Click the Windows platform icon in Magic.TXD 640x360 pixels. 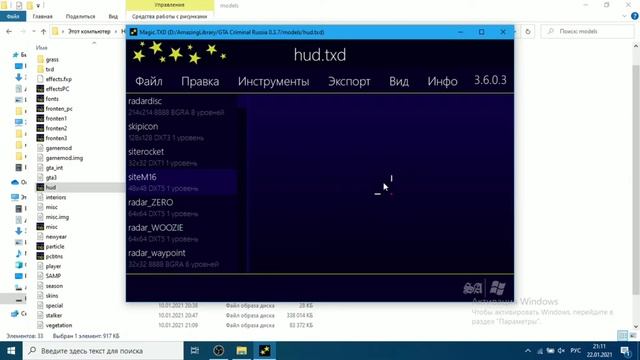click(497, 288)
